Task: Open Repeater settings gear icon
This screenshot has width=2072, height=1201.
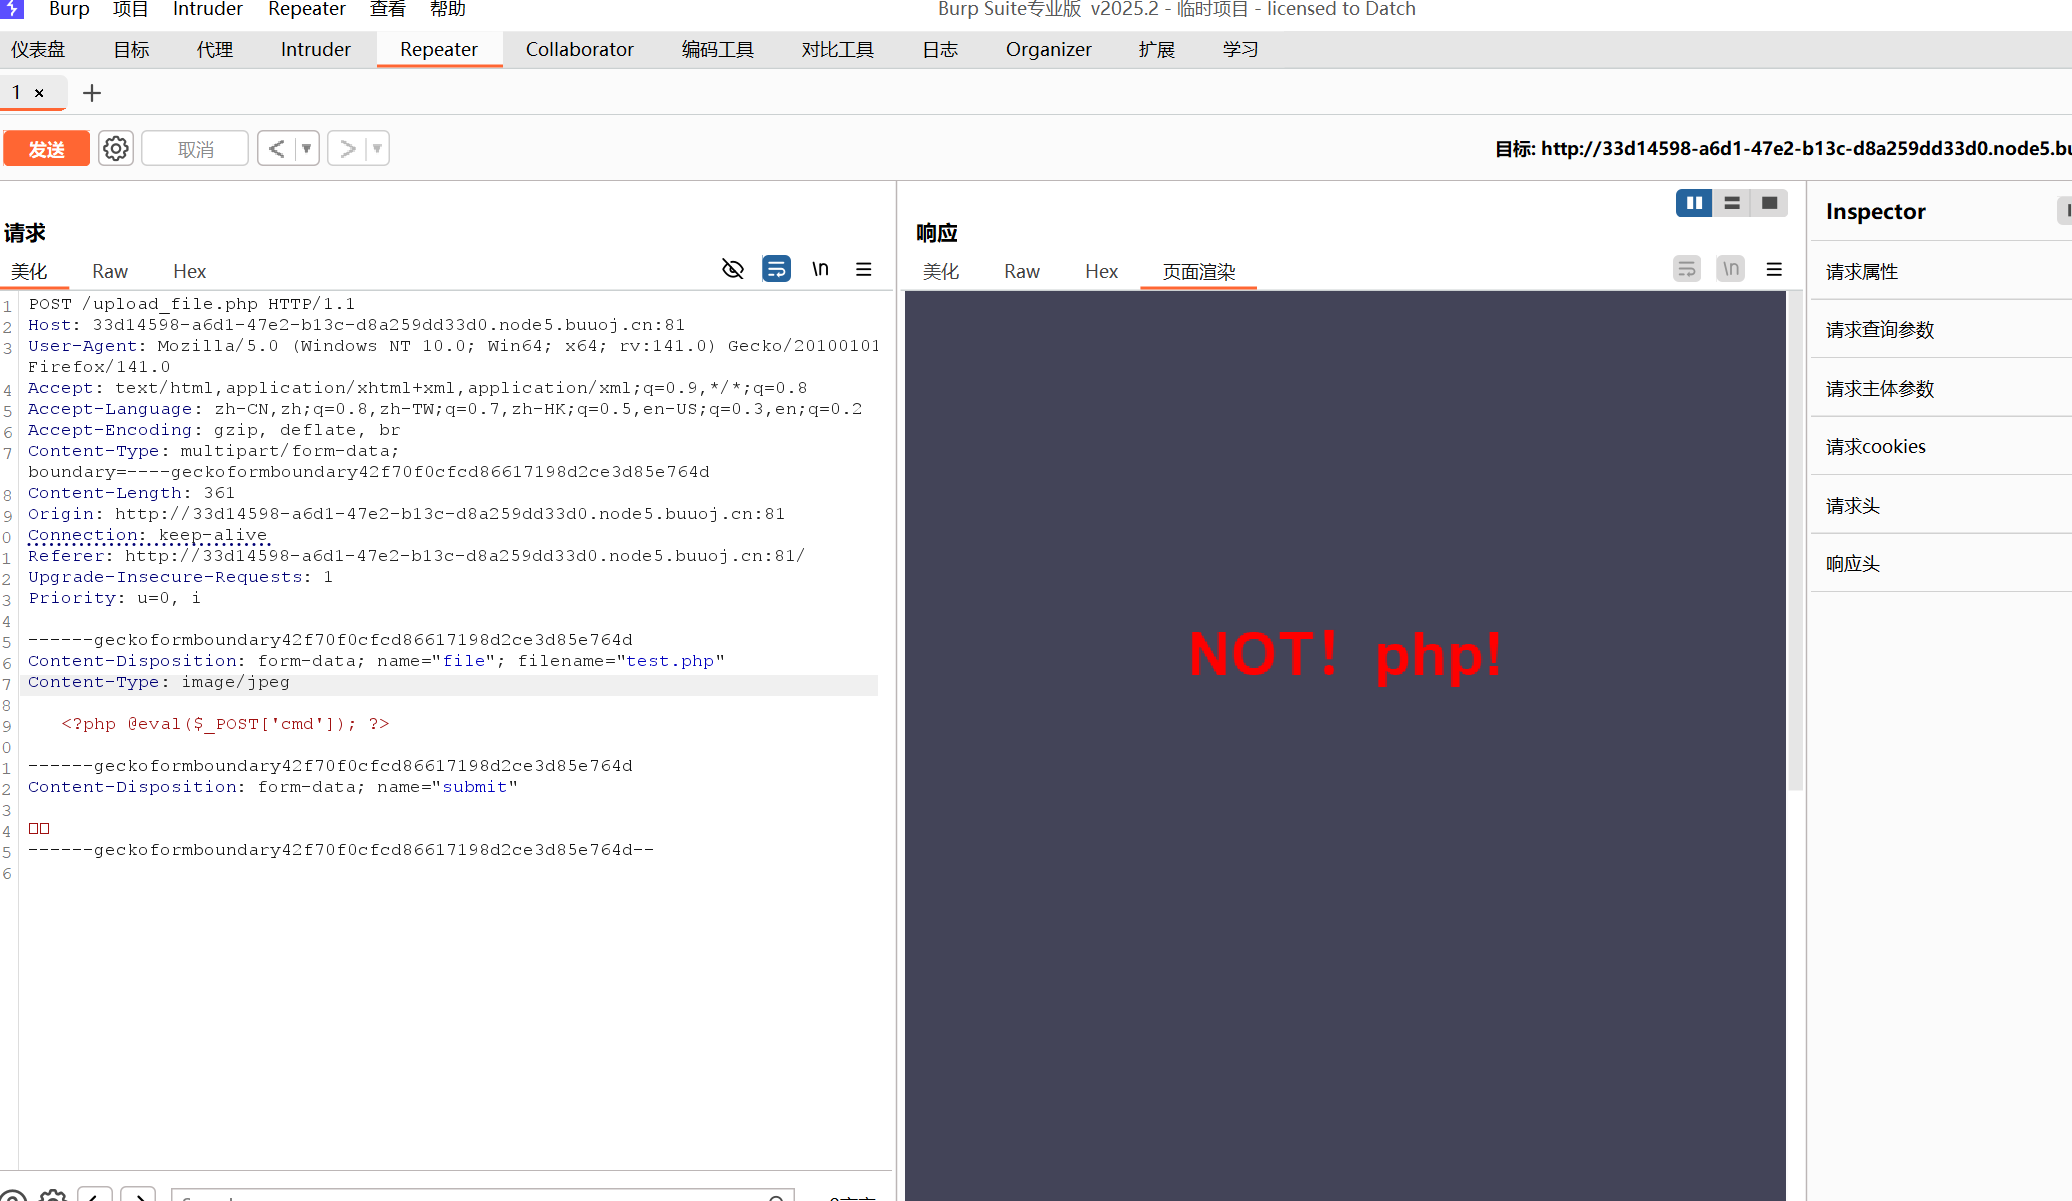Action: click(116, 149)
